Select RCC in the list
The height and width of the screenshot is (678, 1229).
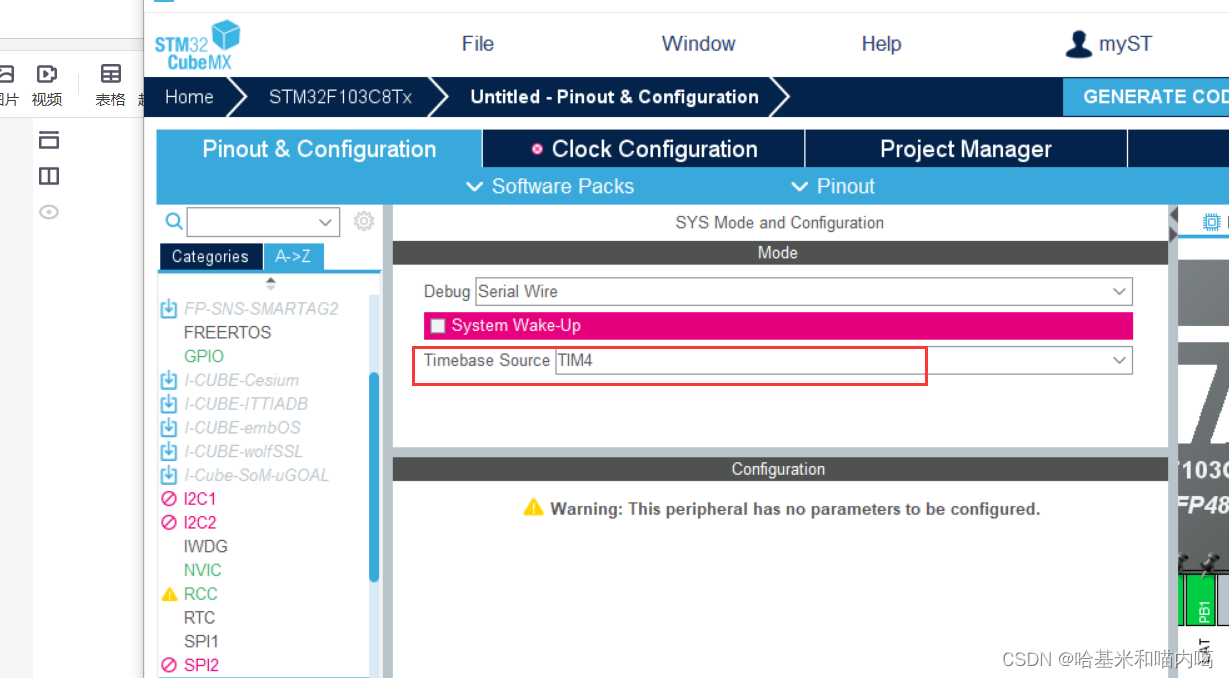point(200,594)
